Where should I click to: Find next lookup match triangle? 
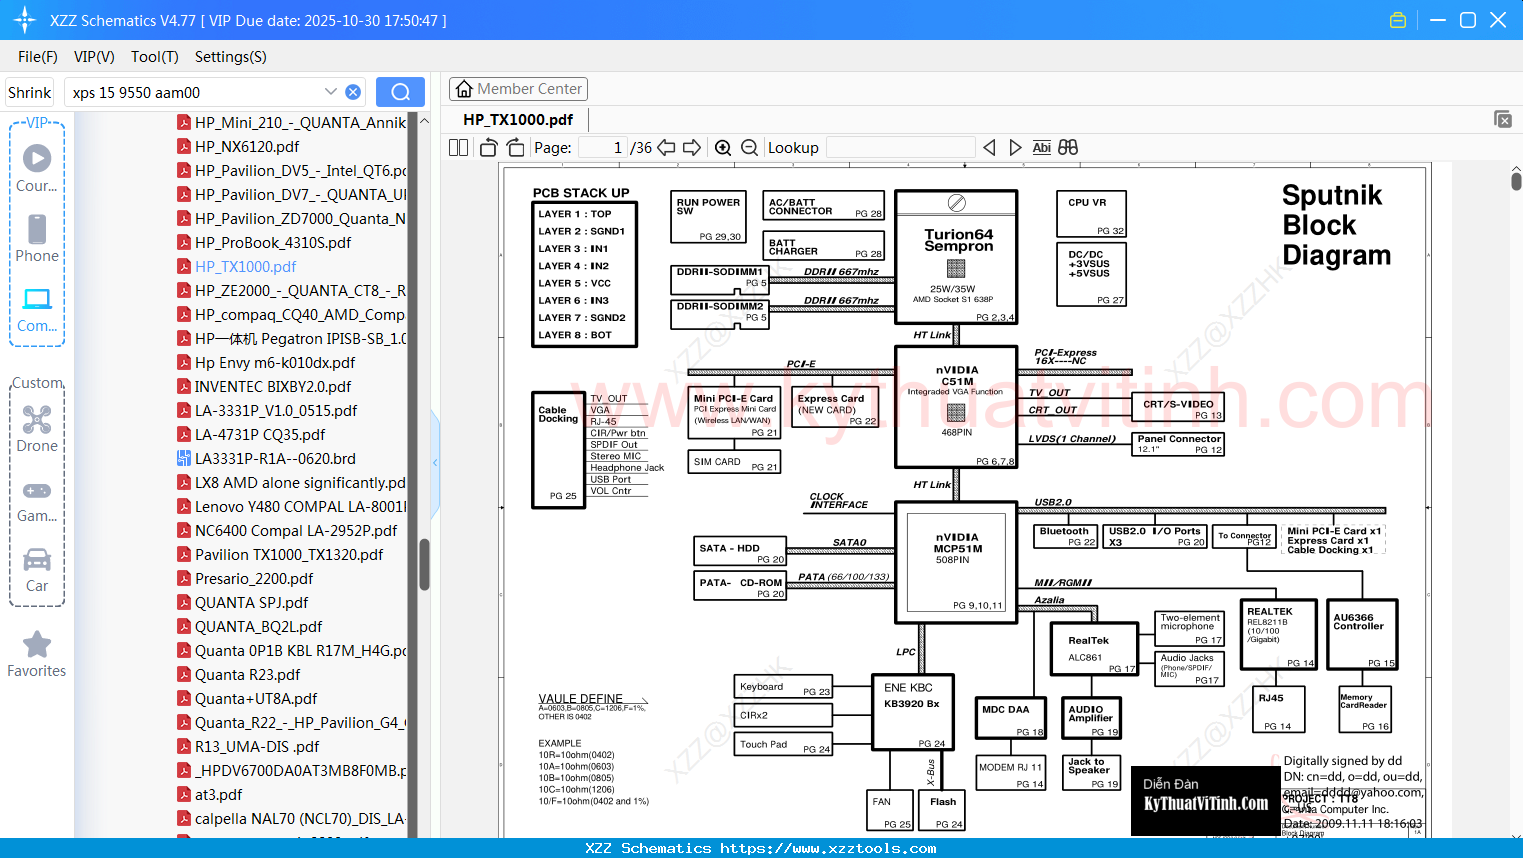coord(1015,148)
